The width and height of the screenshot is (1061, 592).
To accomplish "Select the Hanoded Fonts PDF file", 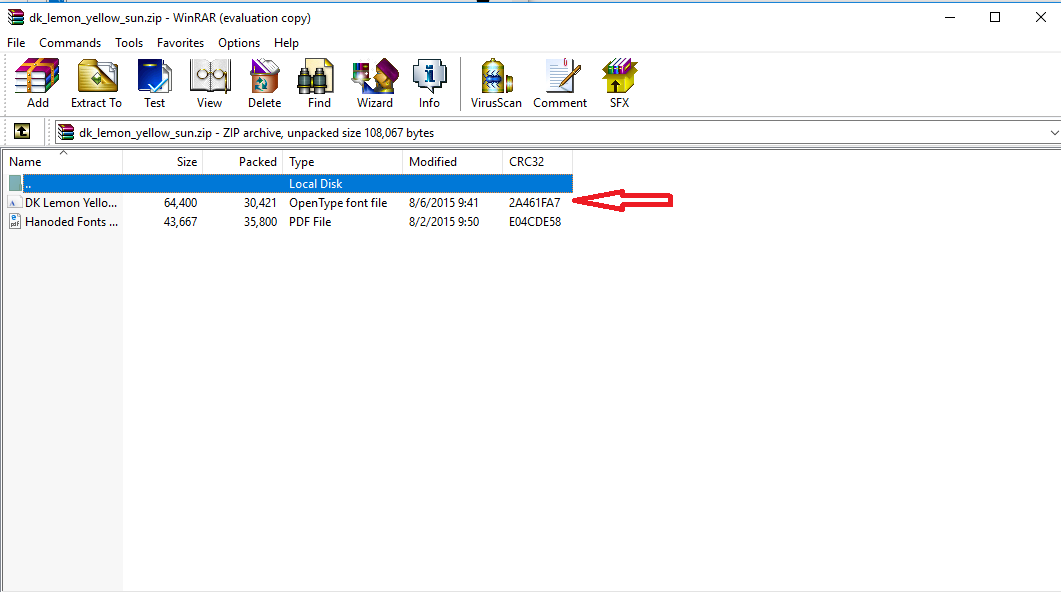I will tap(70, 222).
